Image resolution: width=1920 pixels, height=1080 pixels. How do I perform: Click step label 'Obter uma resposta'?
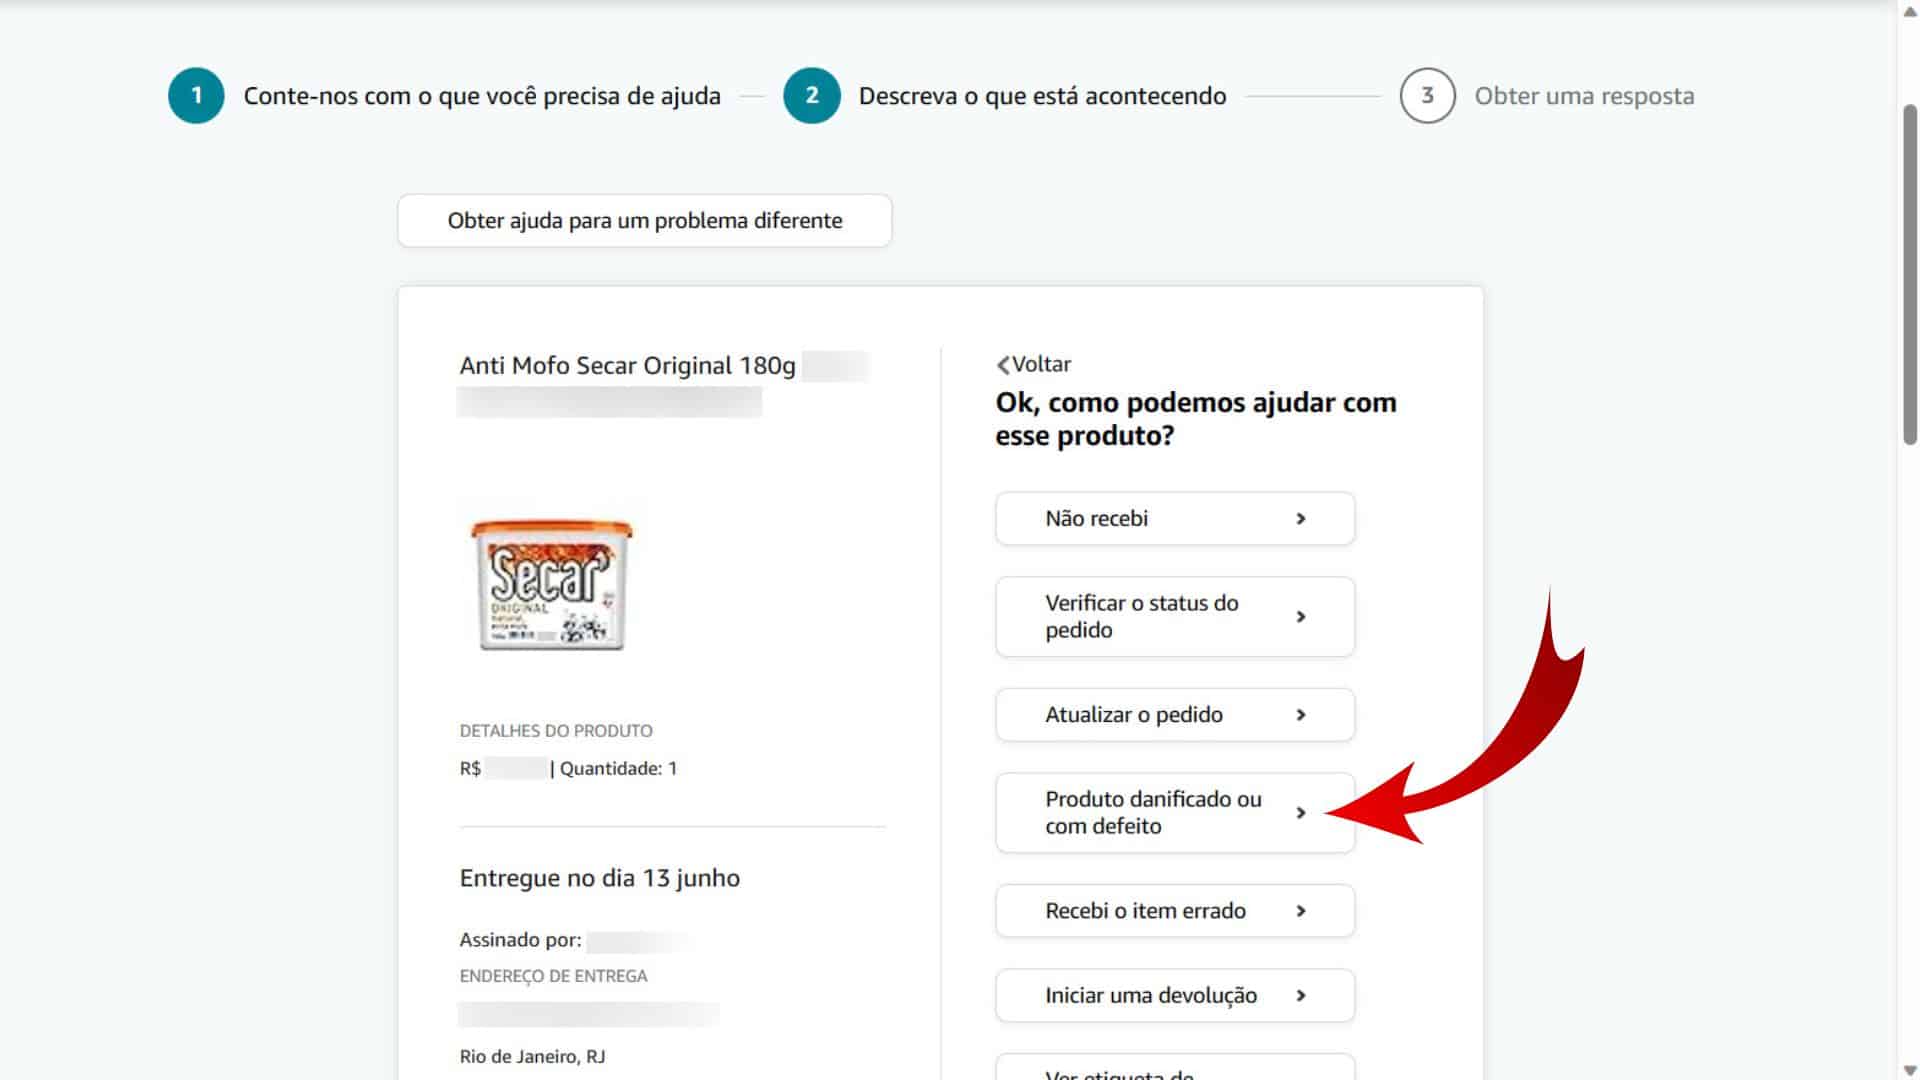(1584, 96)
